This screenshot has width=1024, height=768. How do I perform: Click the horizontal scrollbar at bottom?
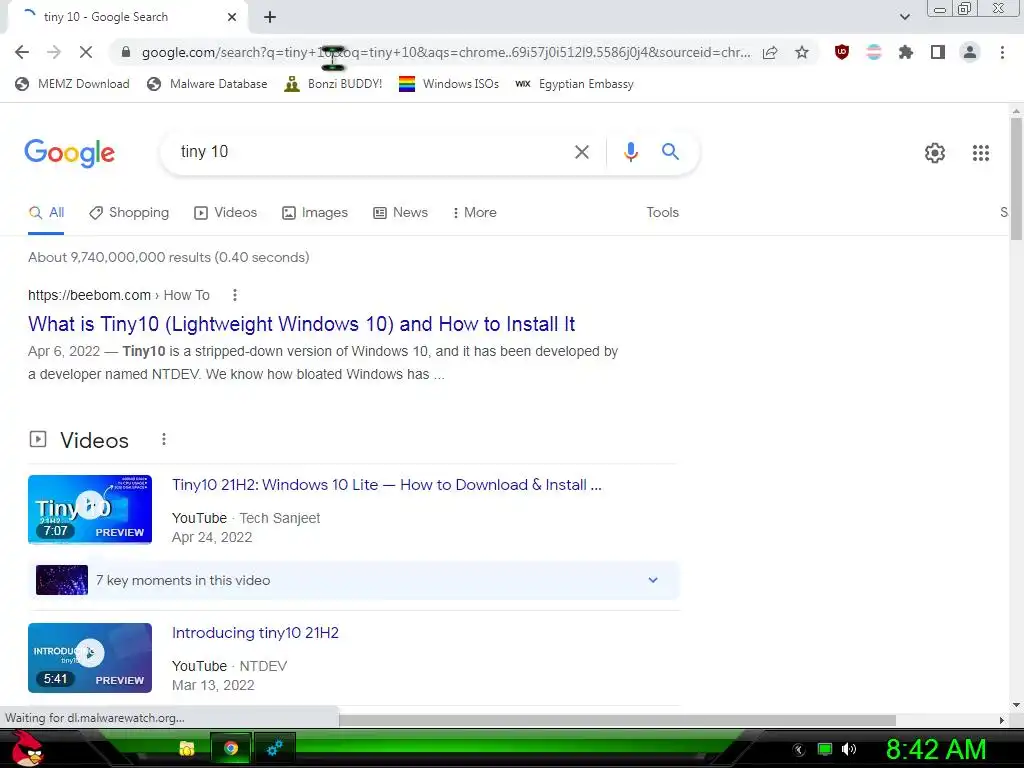[x=617, y=720]
